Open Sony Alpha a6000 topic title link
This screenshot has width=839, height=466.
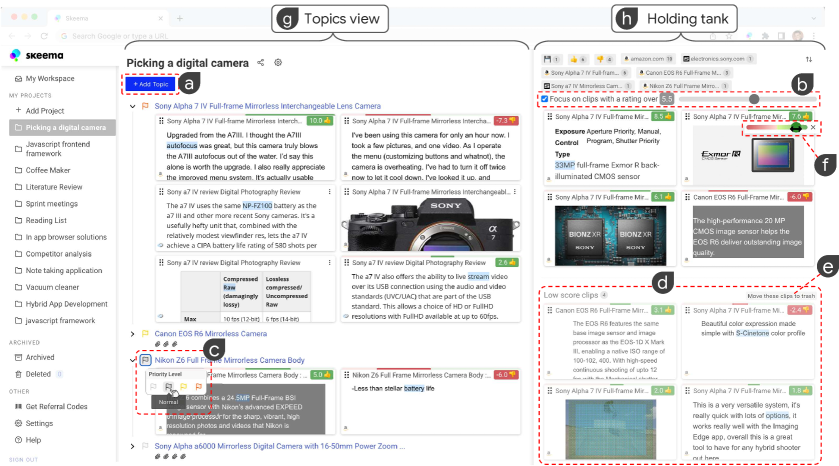279,446
